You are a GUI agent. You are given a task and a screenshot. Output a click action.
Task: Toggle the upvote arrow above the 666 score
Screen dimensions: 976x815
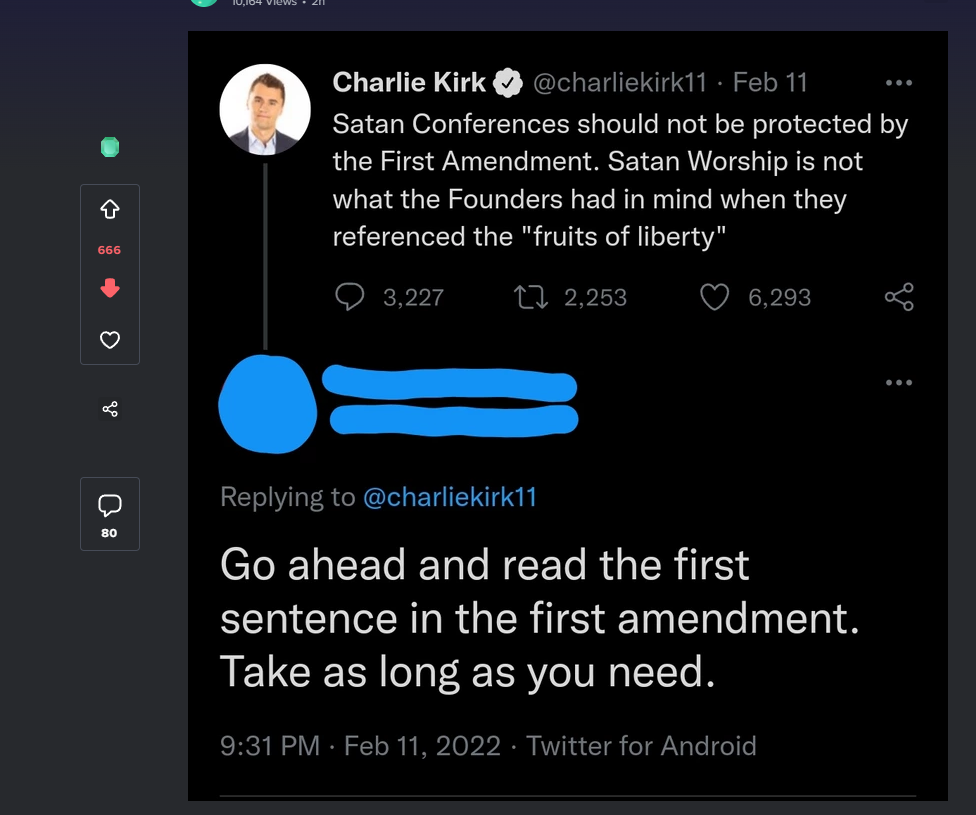110,210
